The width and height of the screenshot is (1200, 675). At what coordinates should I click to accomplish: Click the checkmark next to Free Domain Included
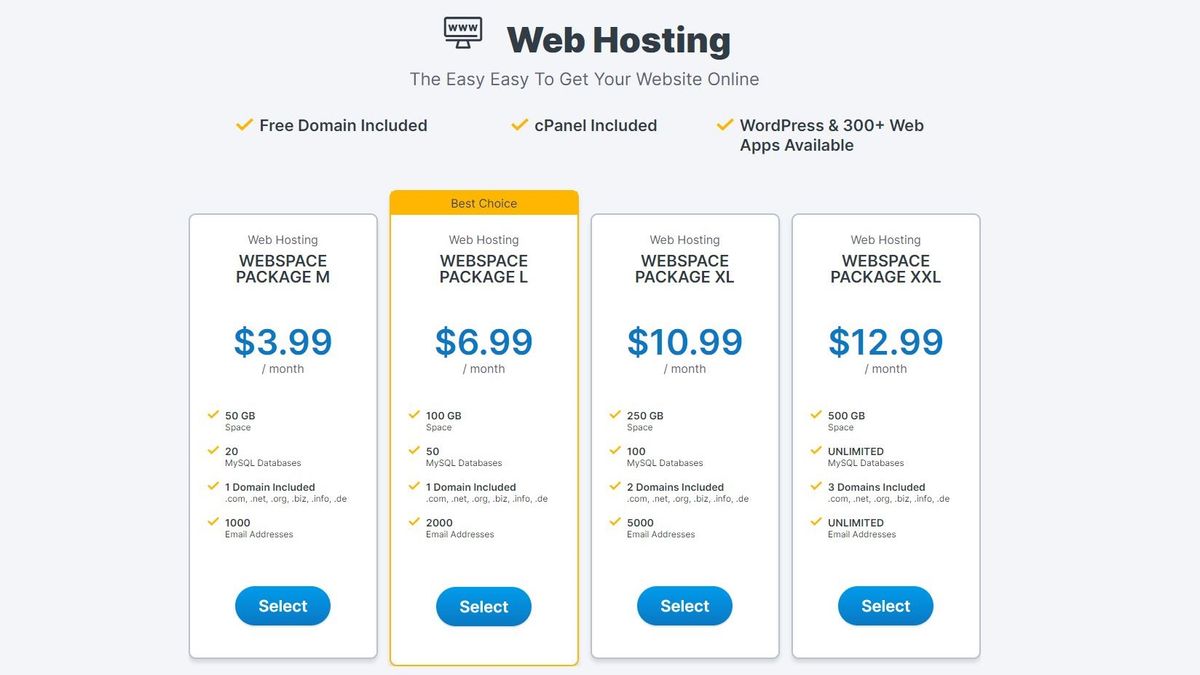point(244,125)
